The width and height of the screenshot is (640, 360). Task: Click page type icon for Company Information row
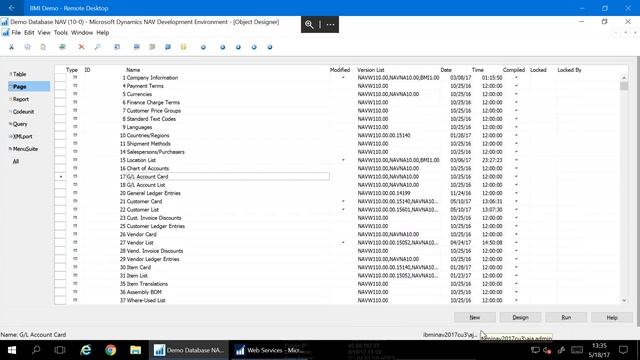pos(75,78)
